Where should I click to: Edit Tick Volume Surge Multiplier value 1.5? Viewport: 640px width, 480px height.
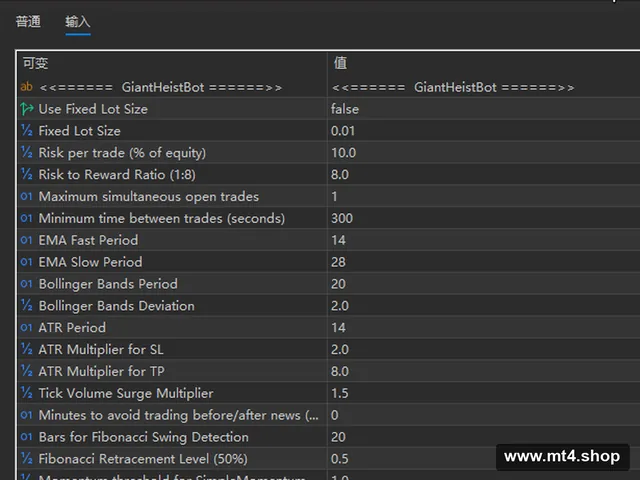coord(340,393)
